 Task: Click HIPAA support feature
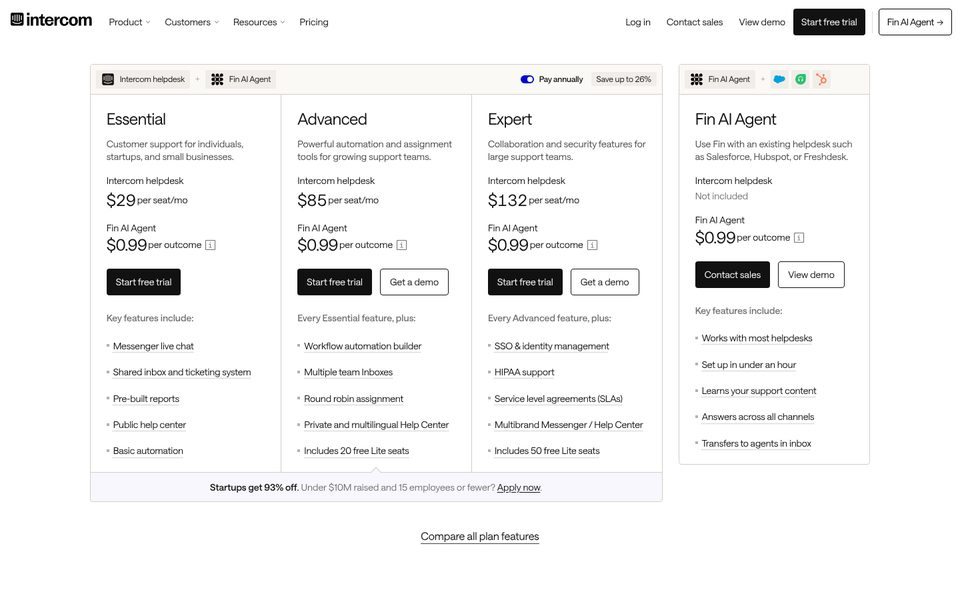(x=524, y=372)
